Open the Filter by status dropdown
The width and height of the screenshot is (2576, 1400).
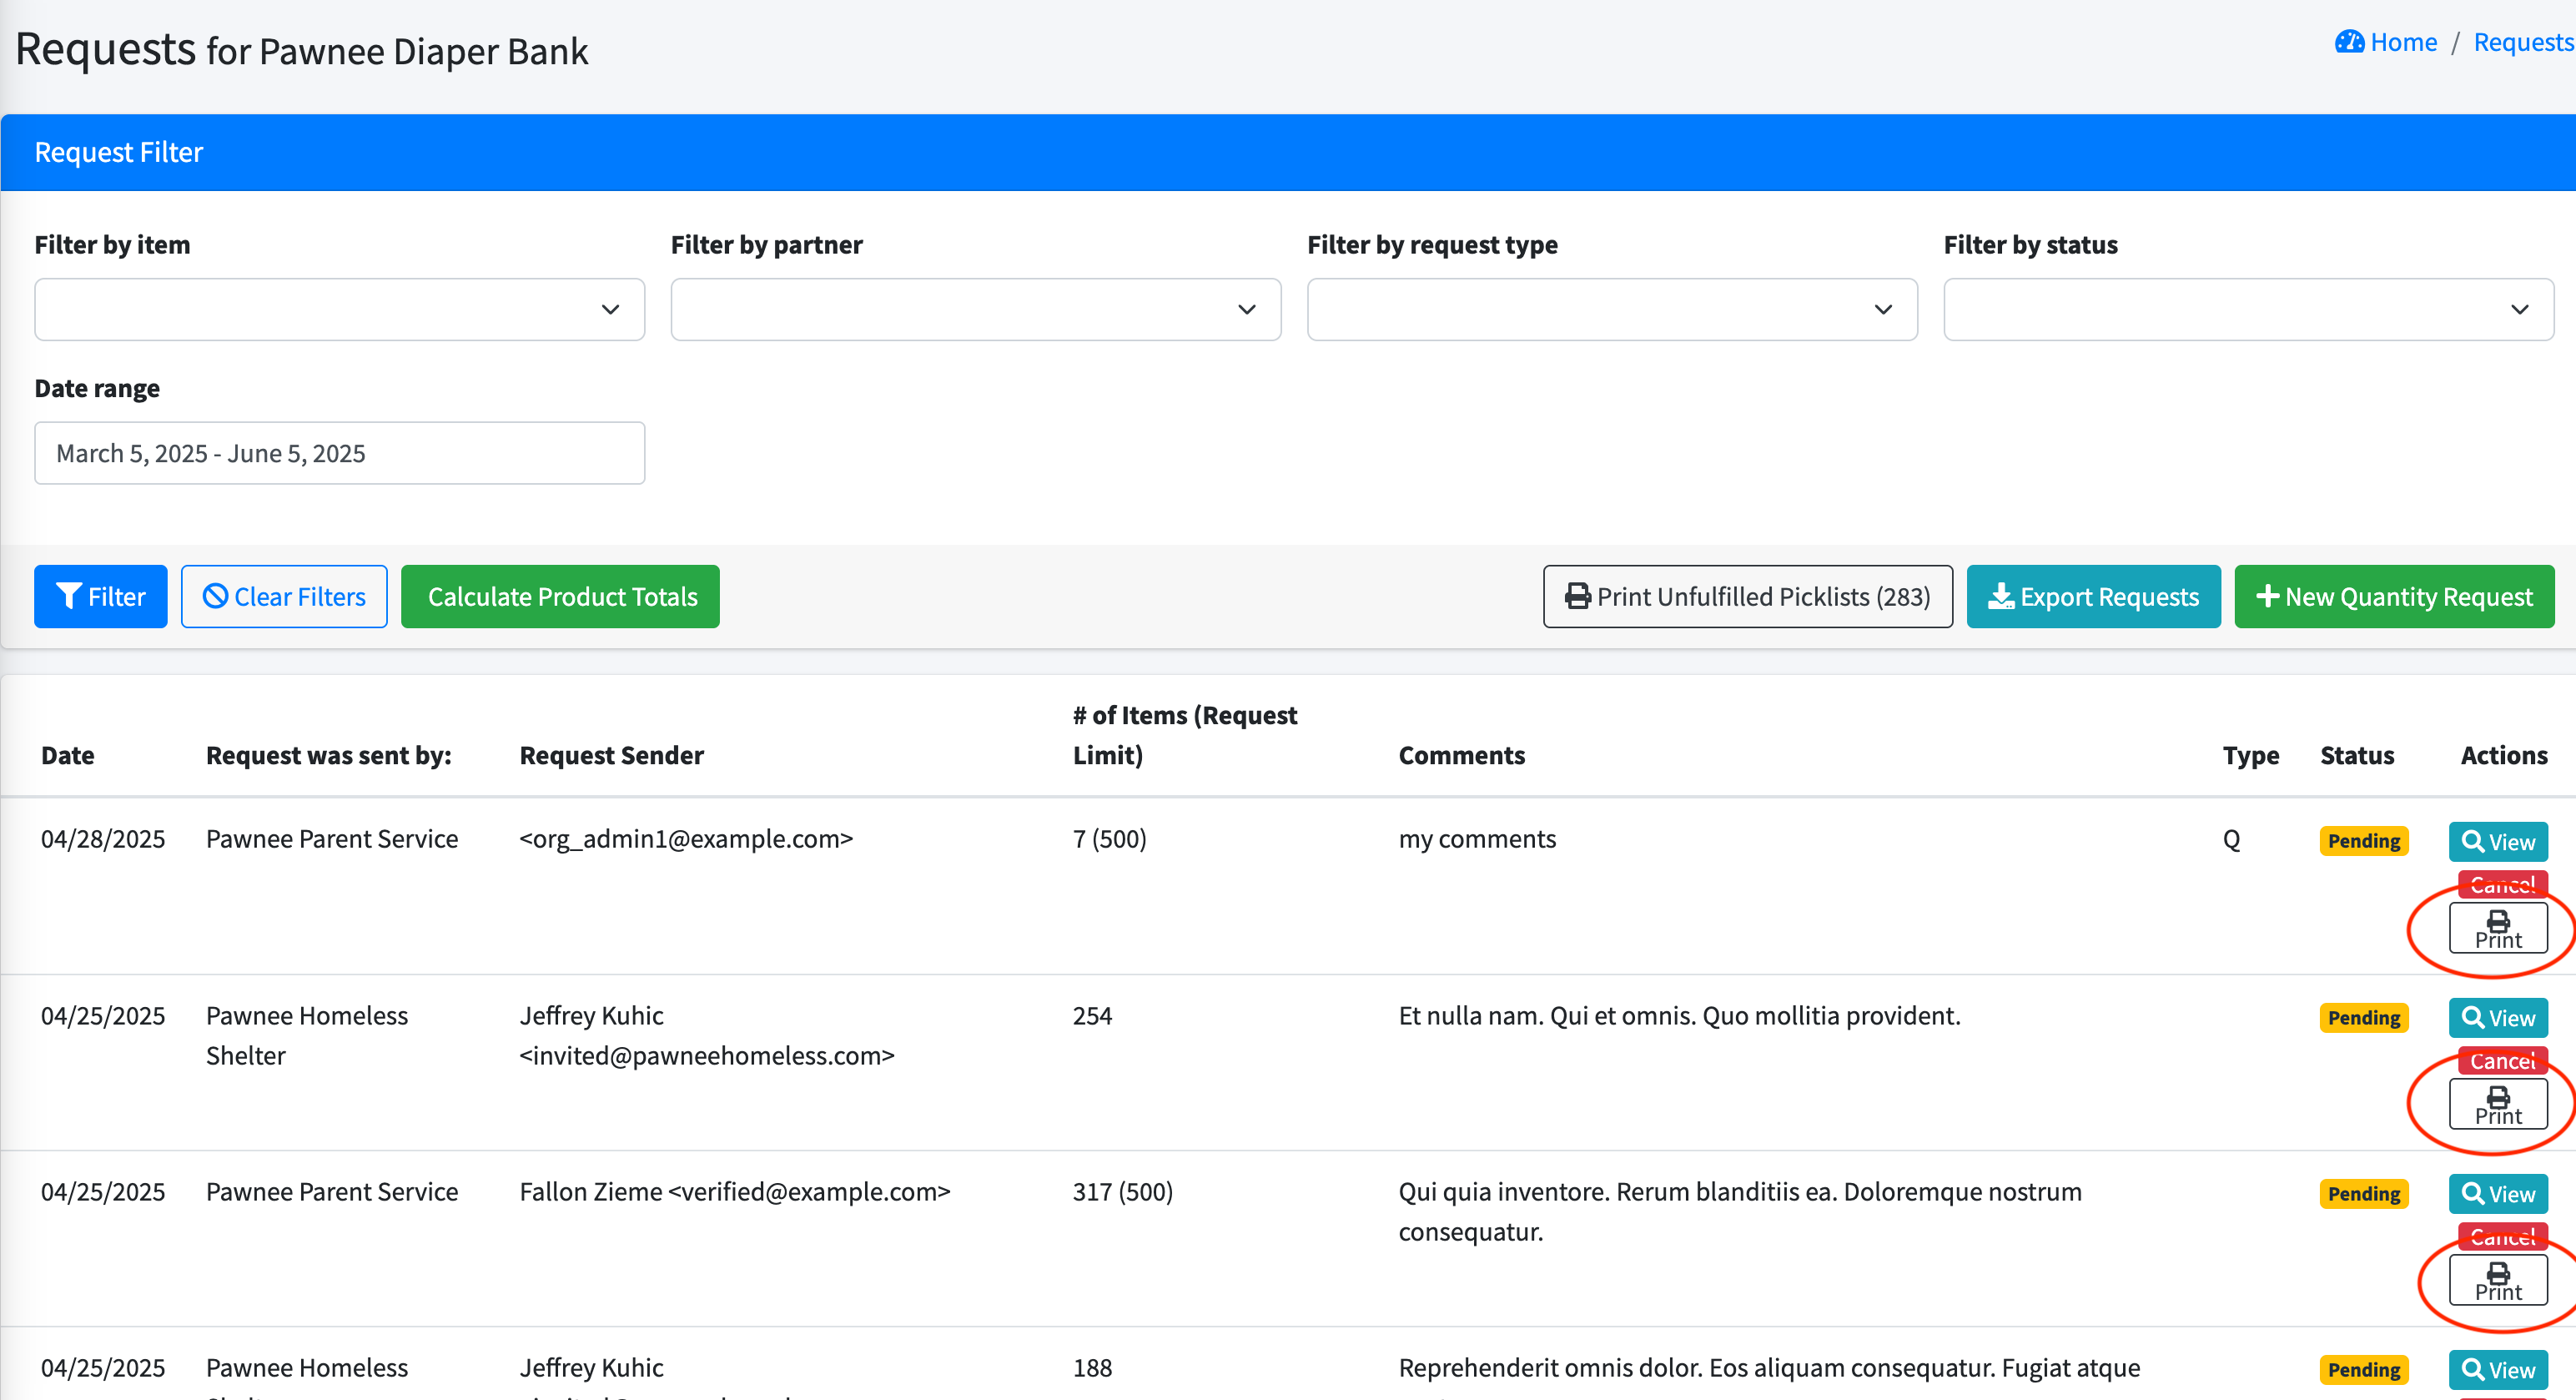point(2248,309)
